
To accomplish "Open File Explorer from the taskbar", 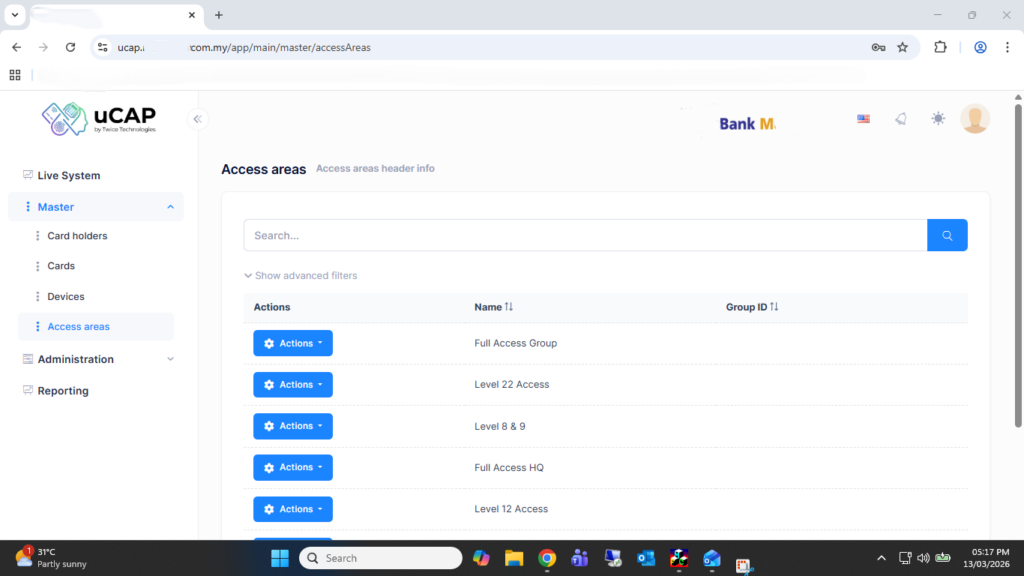I will click(x=514, y=558).
